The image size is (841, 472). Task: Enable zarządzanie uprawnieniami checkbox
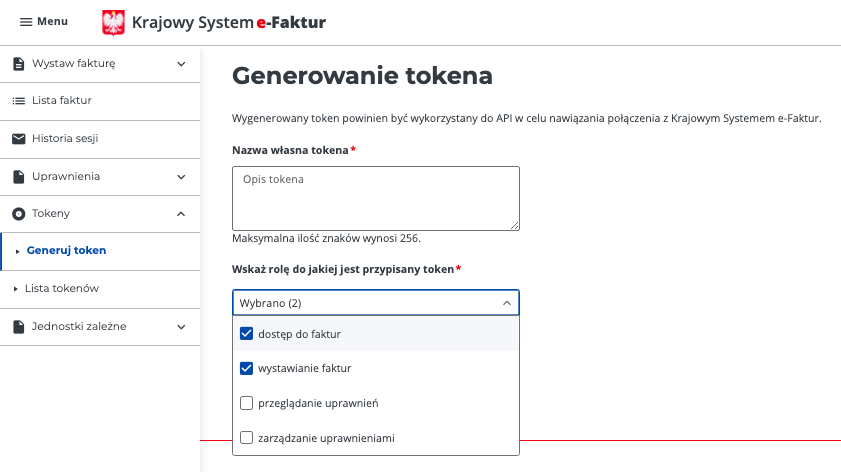(x=246, y=438)
